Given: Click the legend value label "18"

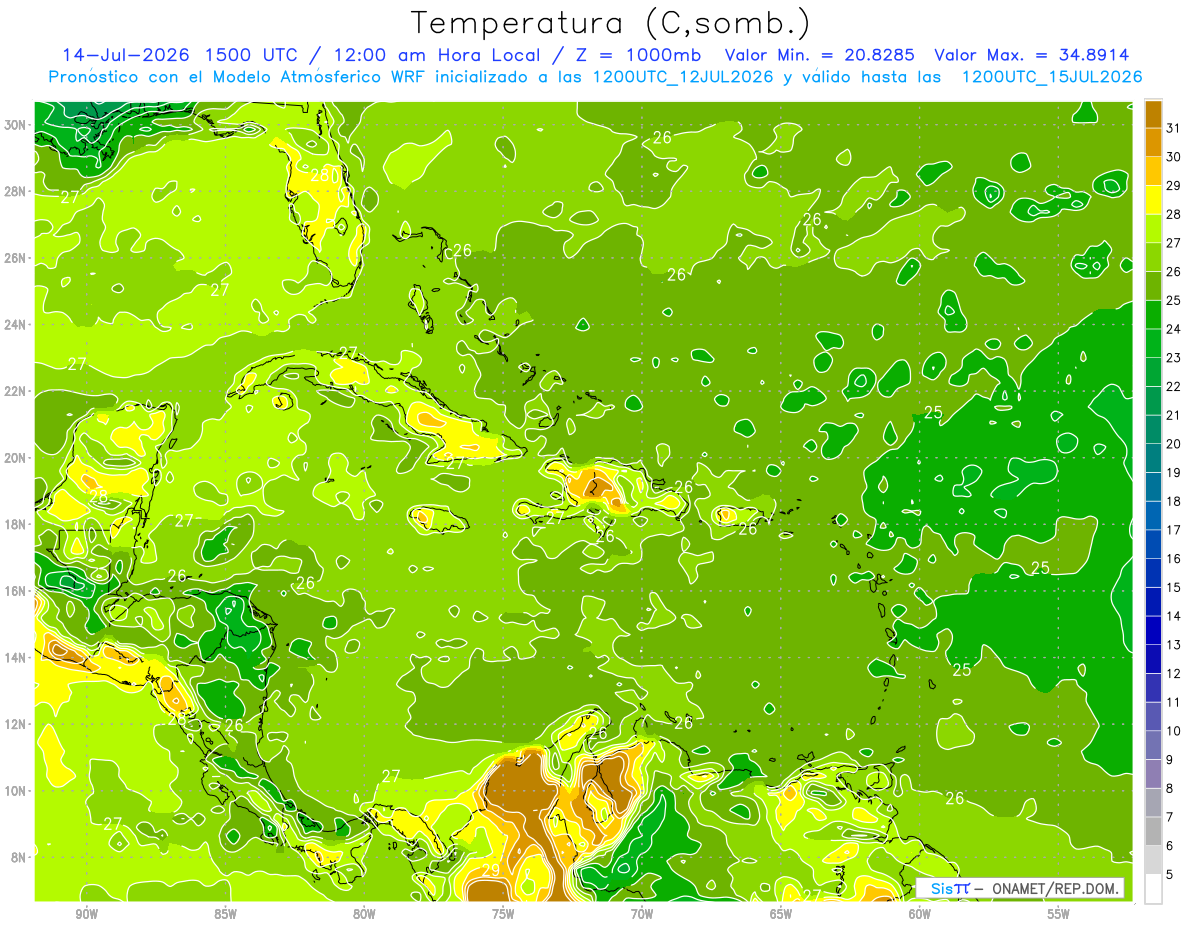Looking at the screenshot, I should coord(1174,501).
